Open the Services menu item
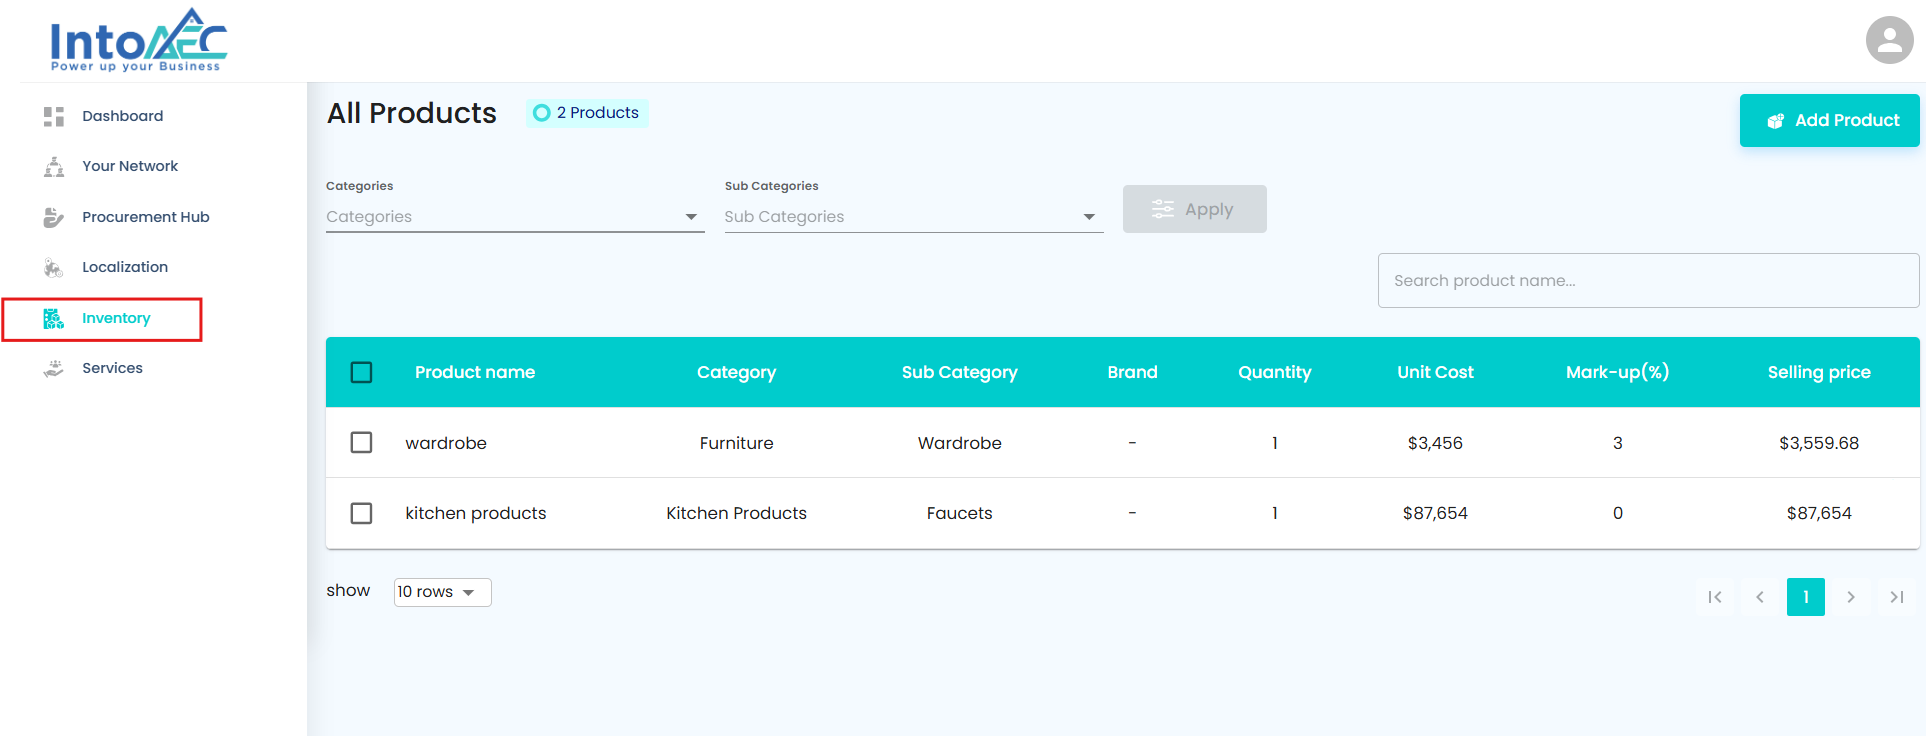This screenshot has height=736, width=1926. point(112,368)
